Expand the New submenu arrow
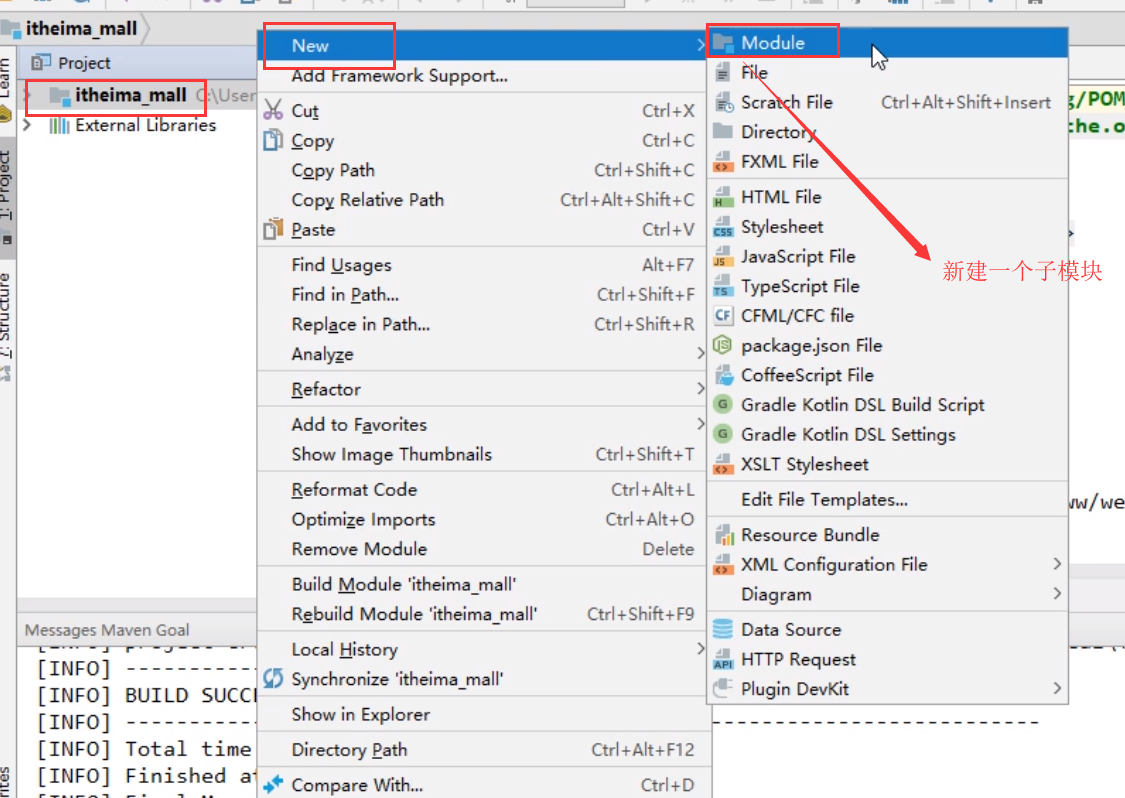The height and width of the screenshot is (798, 1125). (x=700, y=45)
